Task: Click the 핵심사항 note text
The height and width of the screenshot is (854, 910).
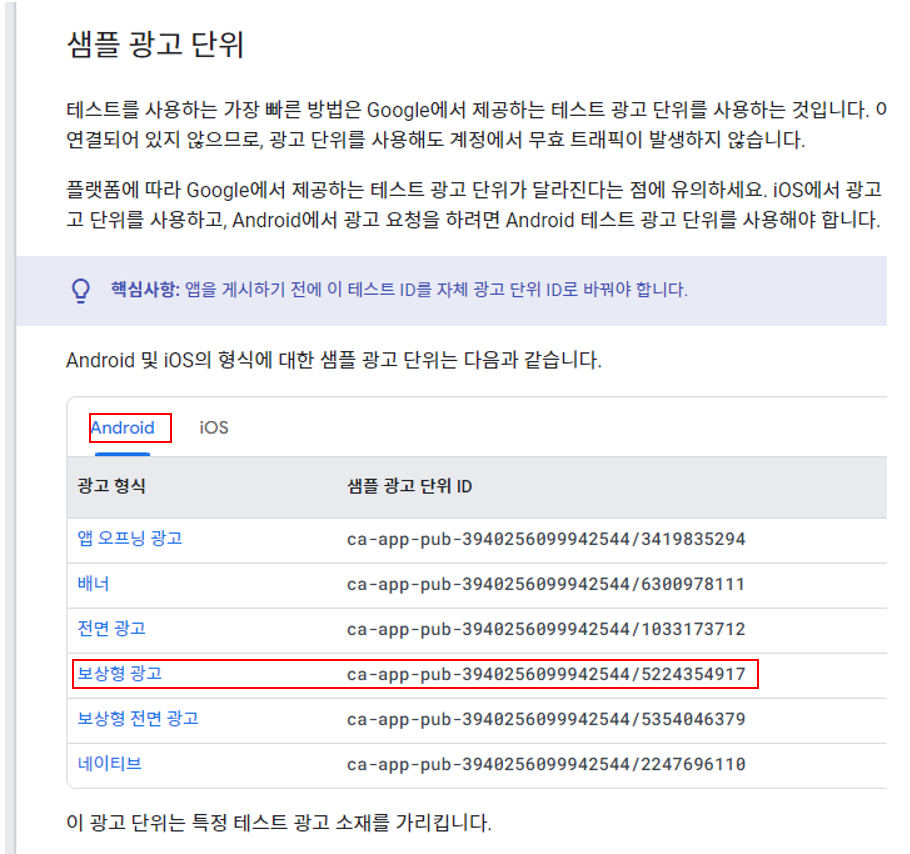Action: click(x=399, y=289)
